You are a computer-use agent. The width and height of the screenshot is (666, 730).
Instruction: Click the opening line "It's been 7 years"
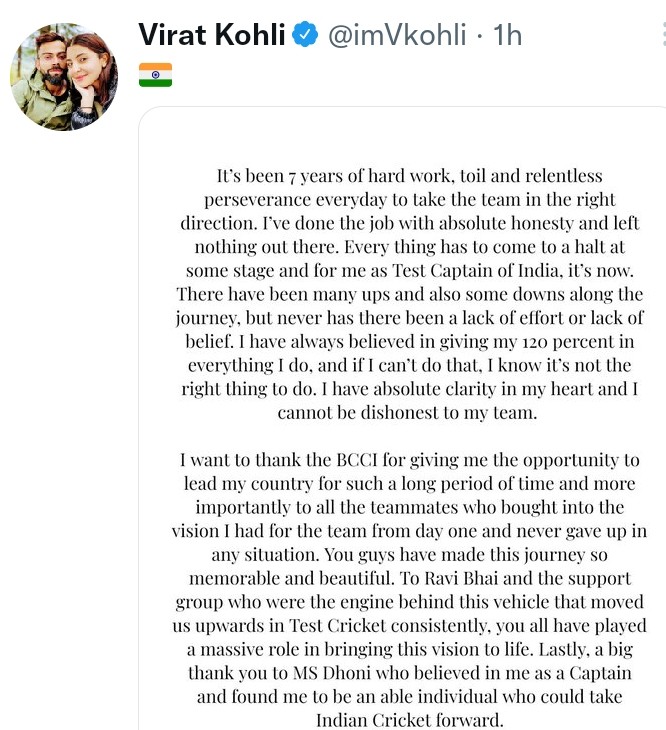[300, 175]
